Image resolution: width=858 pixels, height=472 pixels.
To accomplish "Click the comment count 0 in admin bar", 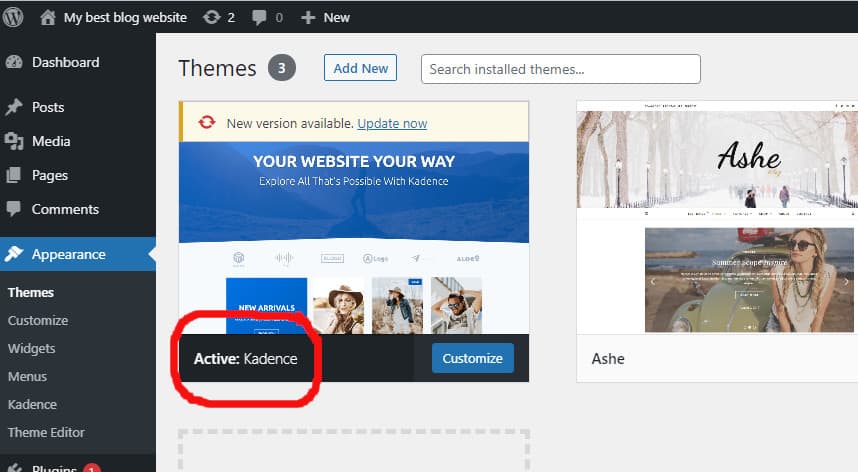I will point(279,18).
